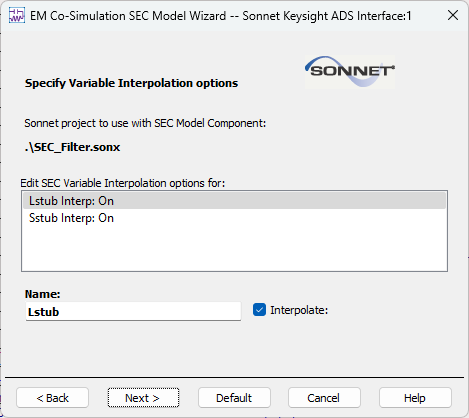Click the '.\SEC_Filter.sonx' project path text
469x418 pixels.
(x=72, y=147)
